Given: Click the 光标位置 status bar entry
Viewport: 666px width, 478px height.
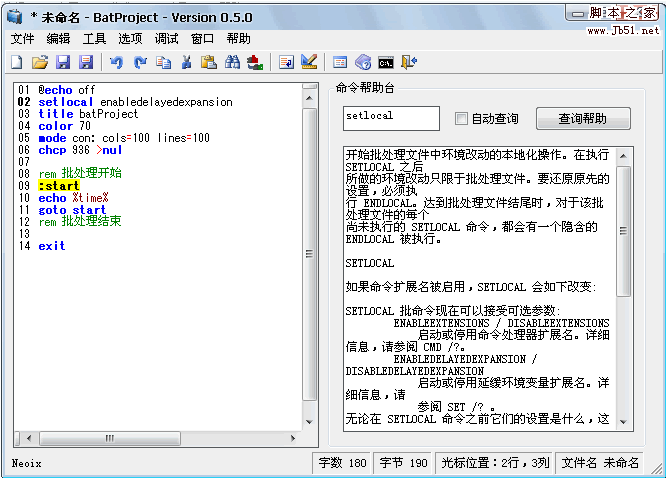Looking at the screenshot, I should coord(495,463).
